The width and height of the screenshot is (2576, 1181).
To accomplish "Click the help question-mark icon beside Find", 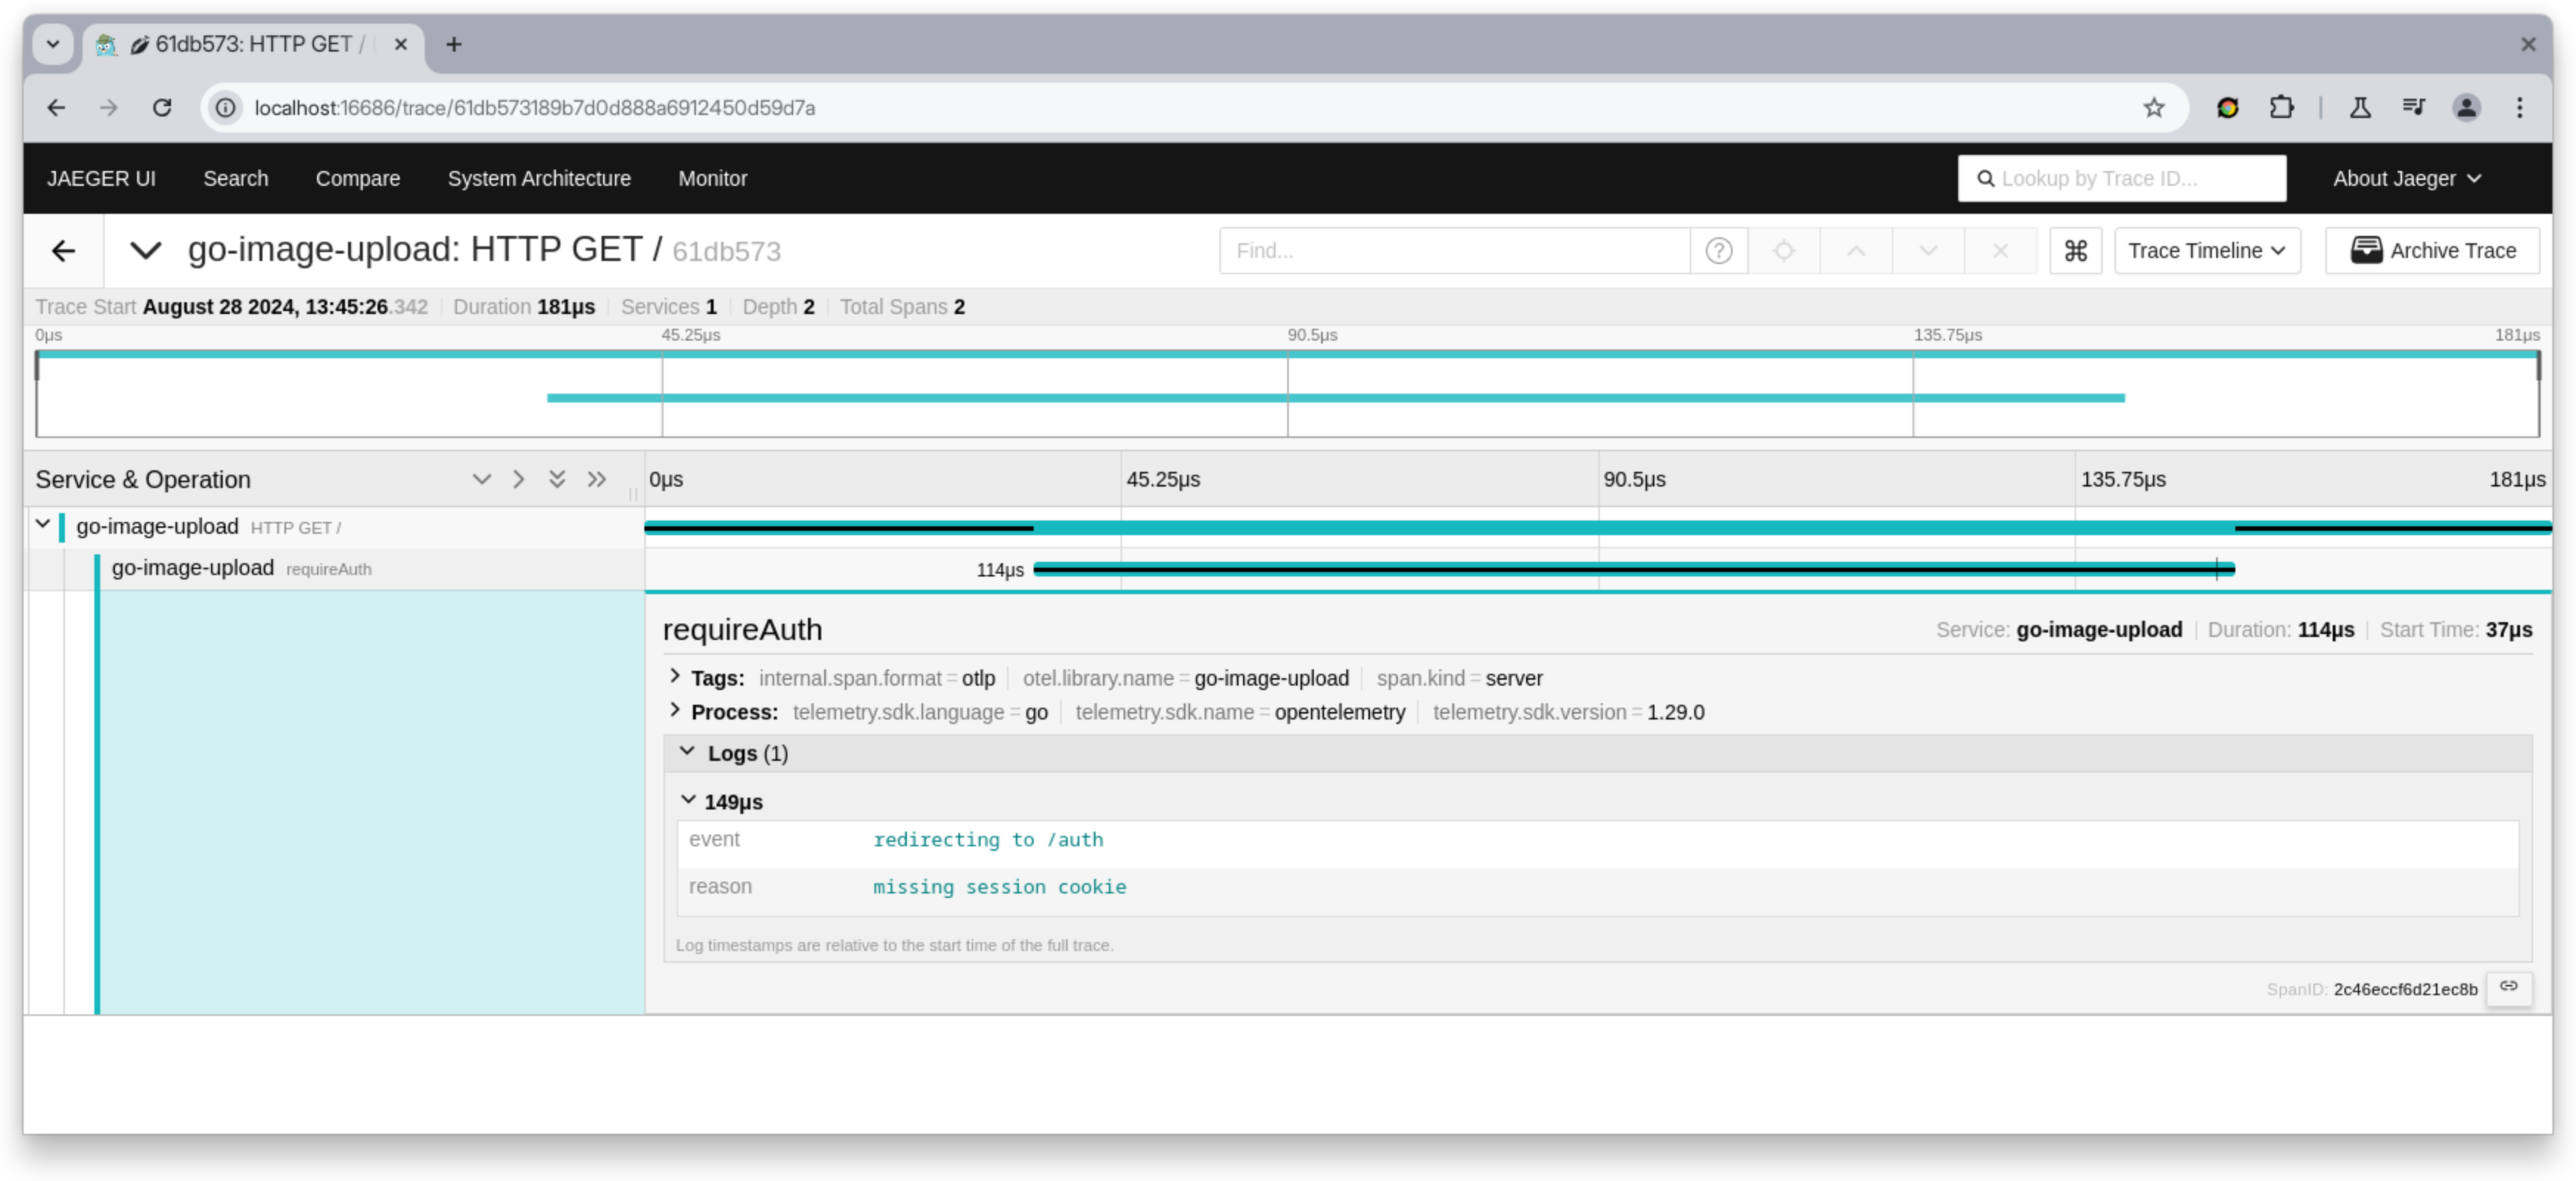I will tap(1719, 251).
